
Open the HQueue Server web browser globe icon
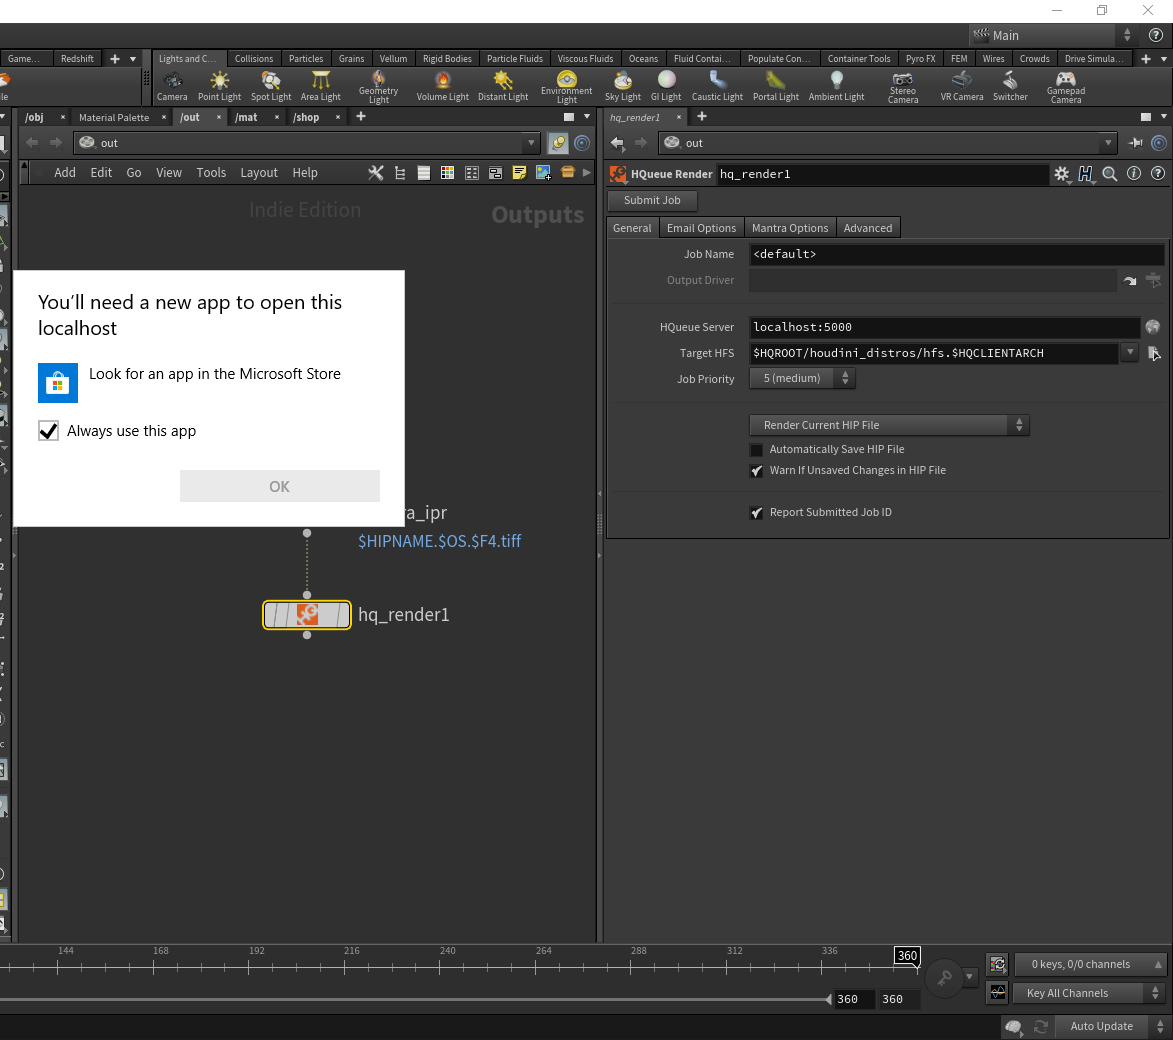pos(1152,326)
